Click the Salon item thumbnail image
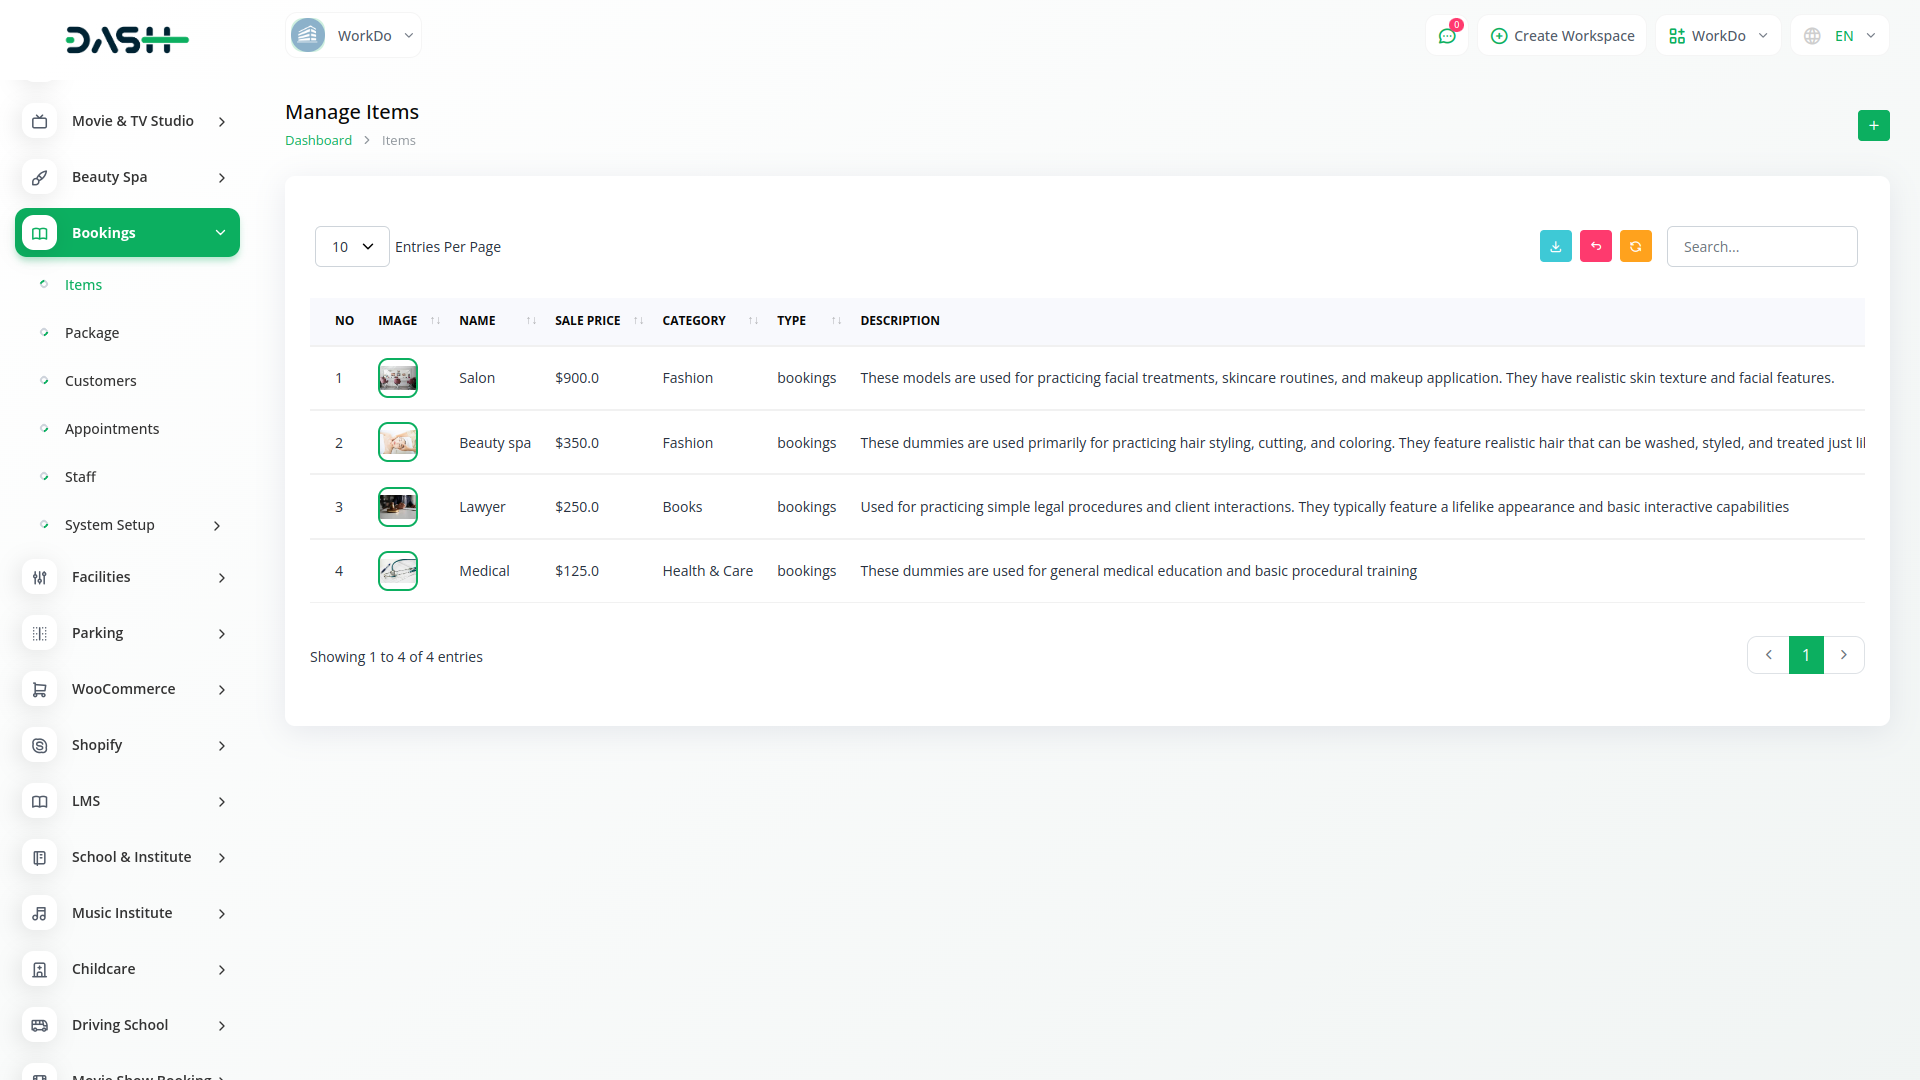 [x=398, y=378]
